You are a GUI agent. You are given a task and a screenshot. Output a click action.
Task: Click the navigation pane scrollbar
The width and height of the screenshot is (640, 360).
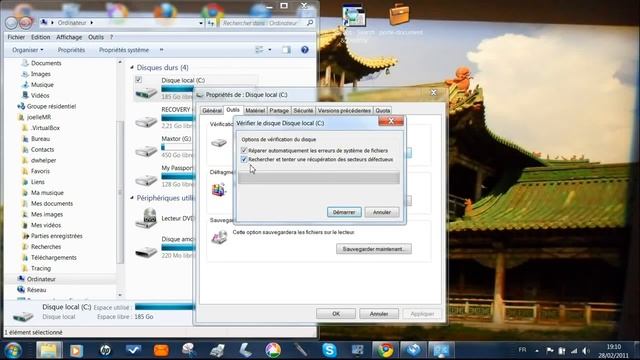[120, 192]
